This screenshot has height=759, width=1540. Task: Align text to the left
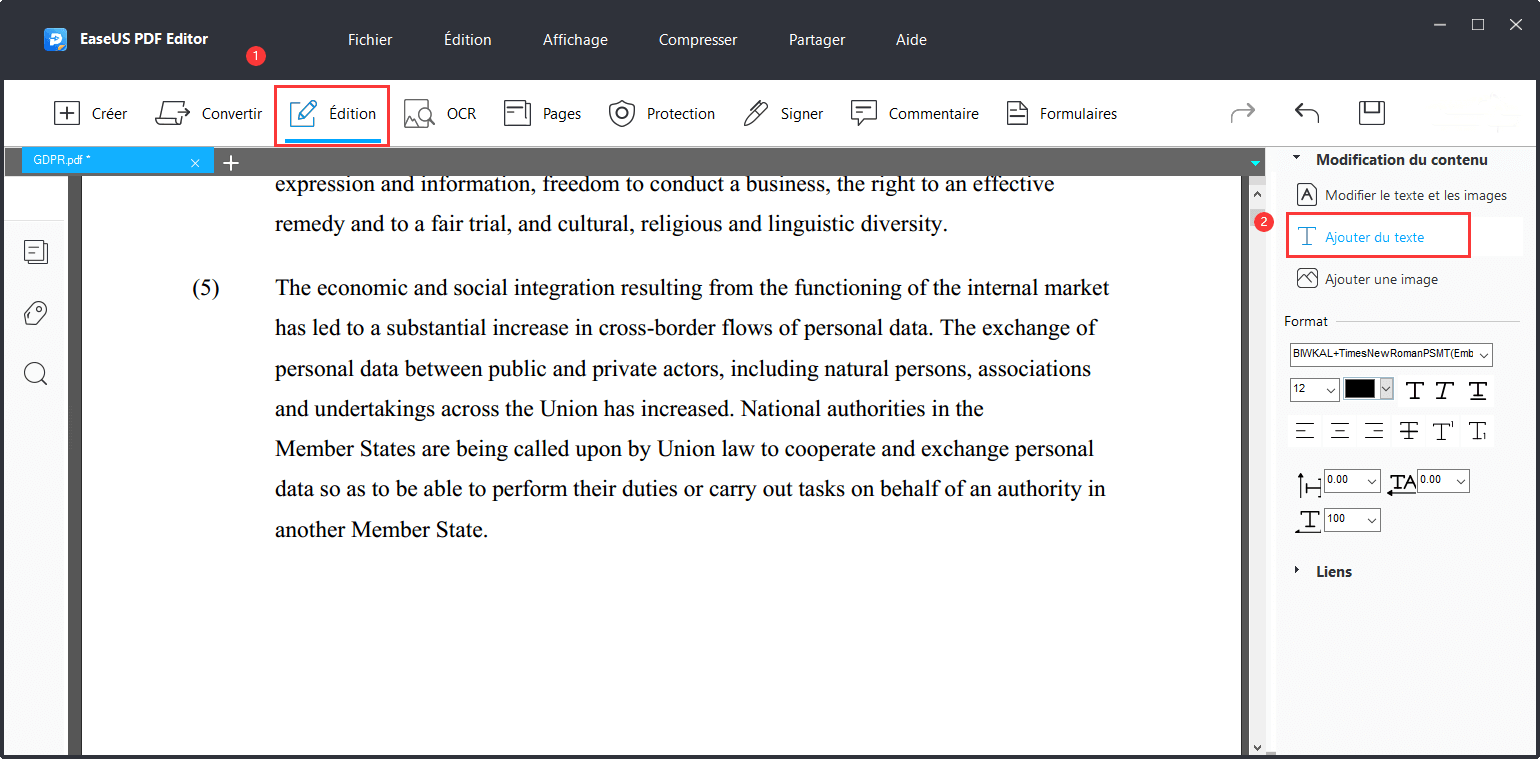point(1305,431)
